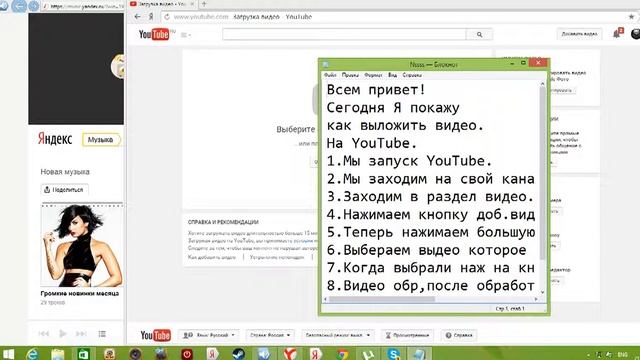Viewport: 640px width, 360px height.
Task: Open the safe mode dropdown in footer
Action: (338, 335)
